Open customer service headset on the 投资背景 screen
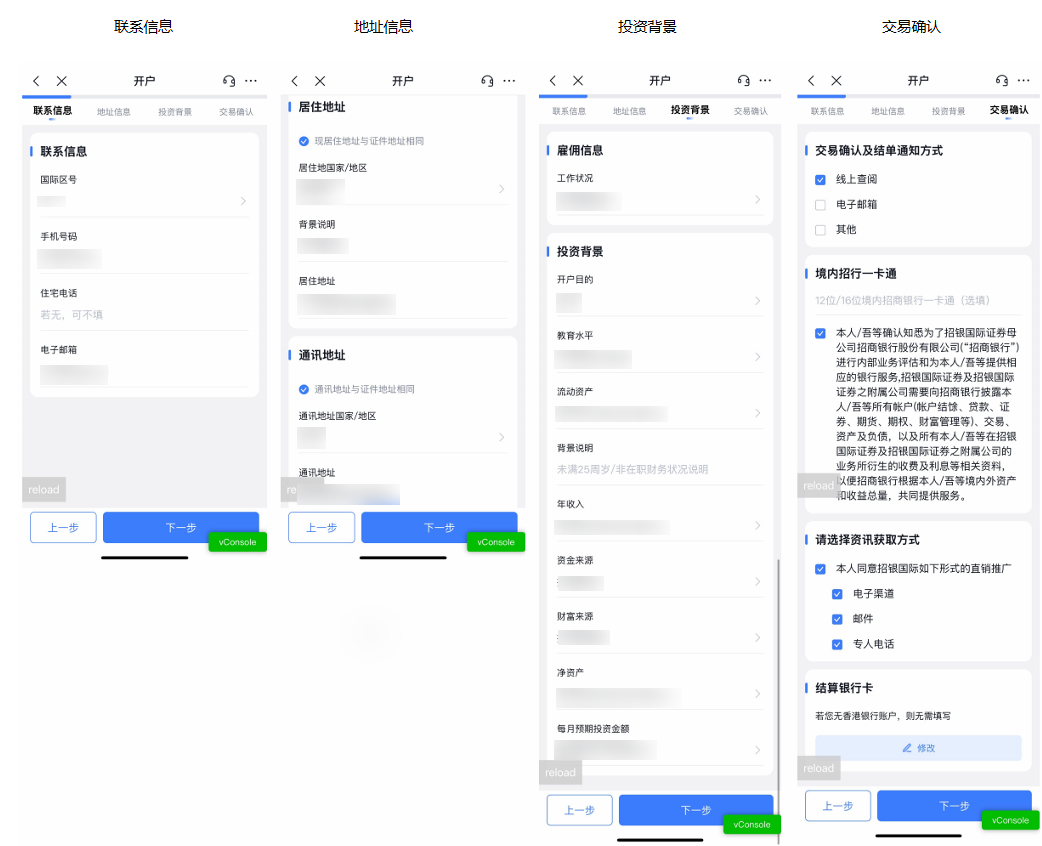The height and width of the screenshot is (846, 1042). pos(743,81)
